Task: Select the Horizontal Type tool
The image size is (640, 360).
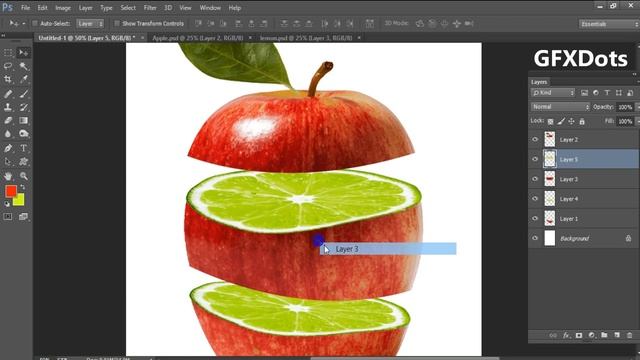Action: (24, 148)
